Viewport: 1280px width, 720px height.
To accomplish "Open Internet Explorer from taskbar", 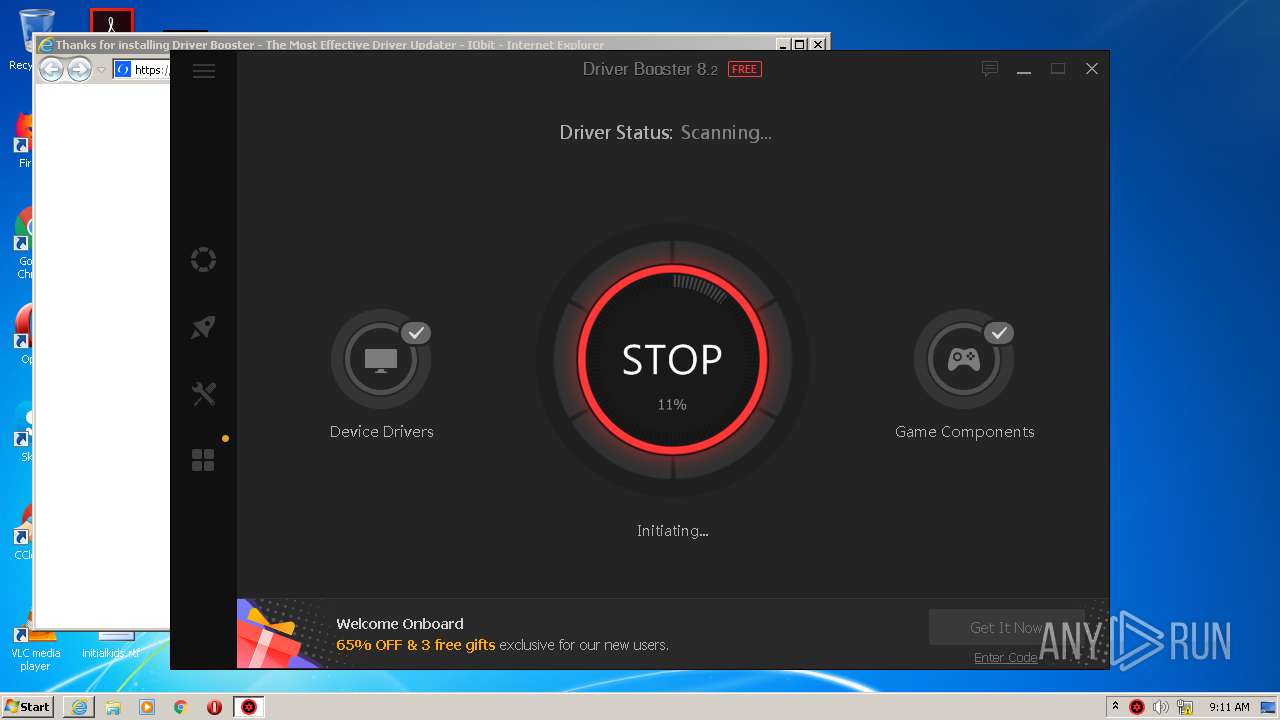I will coord(79,707).
